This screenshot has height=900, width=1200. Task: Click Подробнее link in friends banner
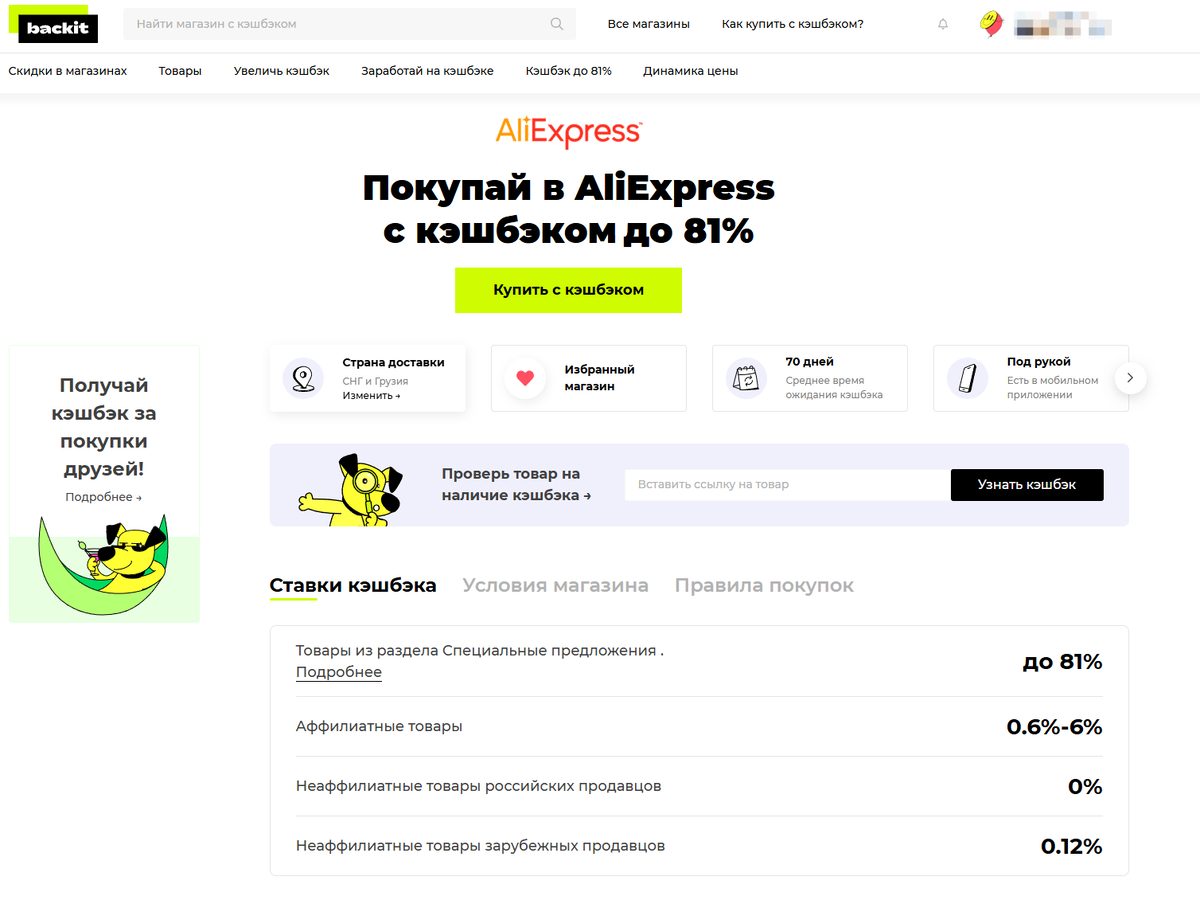tap(104, 497)
